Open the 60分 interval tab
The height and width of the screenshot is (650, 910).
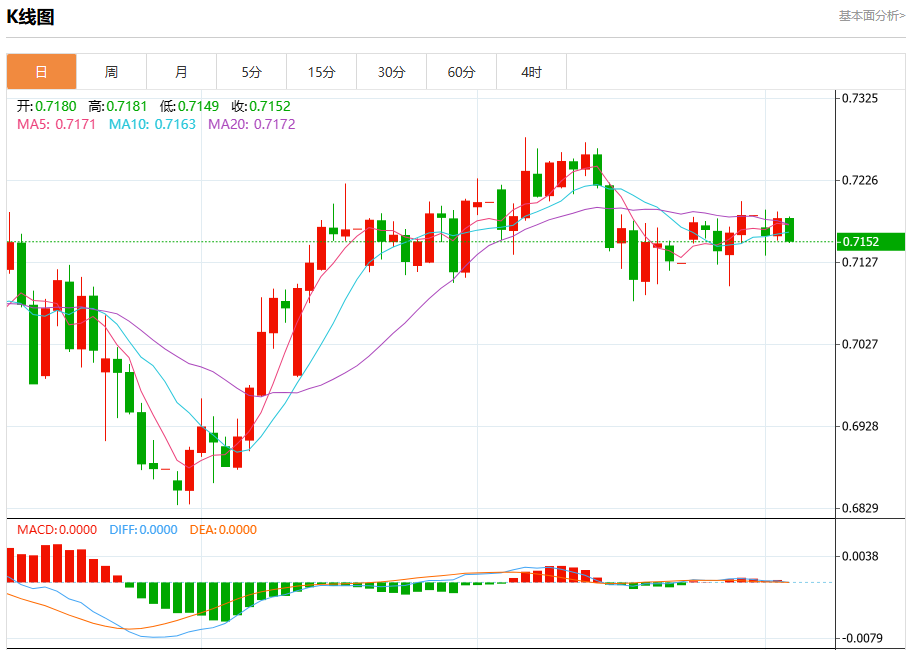[461, 72]
